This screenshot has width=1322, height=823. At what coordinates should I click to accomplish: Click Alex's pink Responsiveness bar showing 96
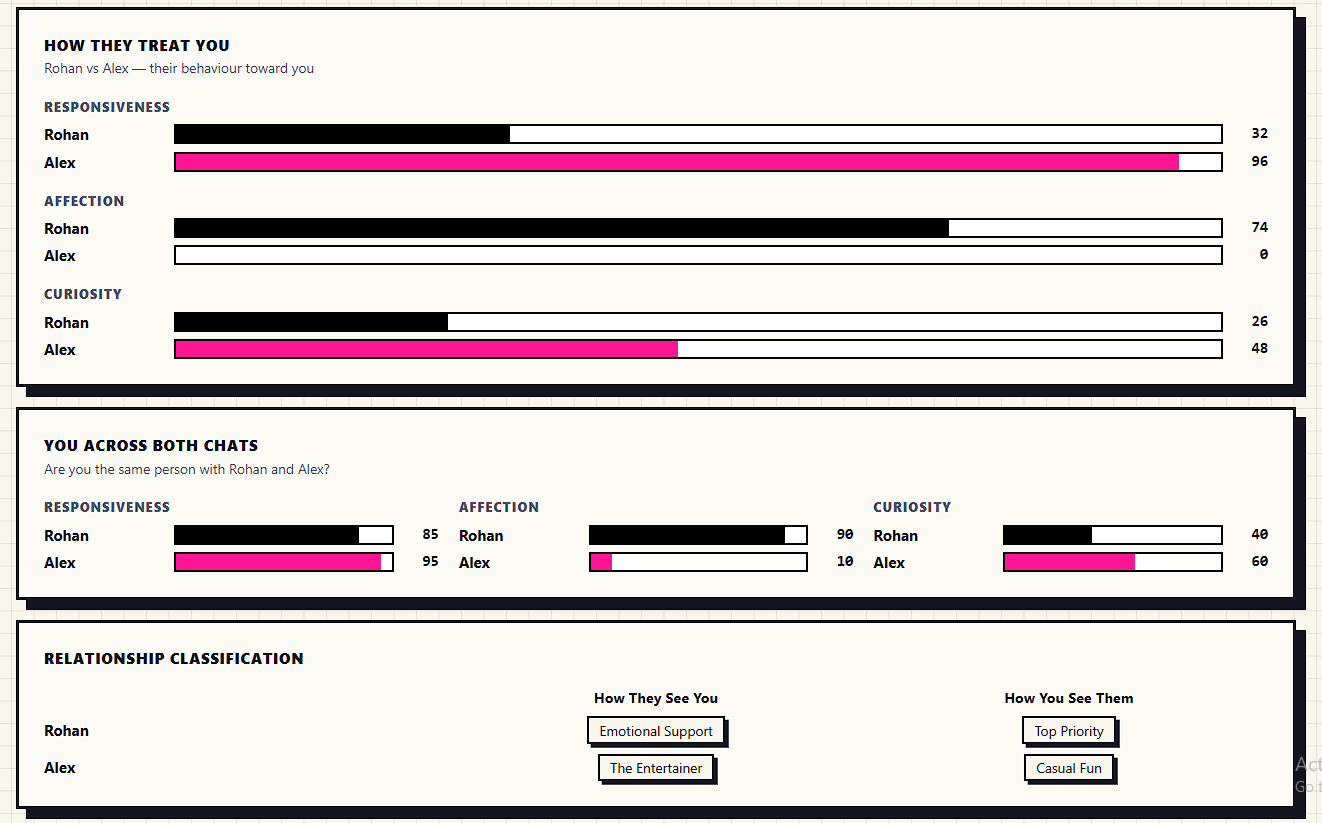[x=698, y=161]
